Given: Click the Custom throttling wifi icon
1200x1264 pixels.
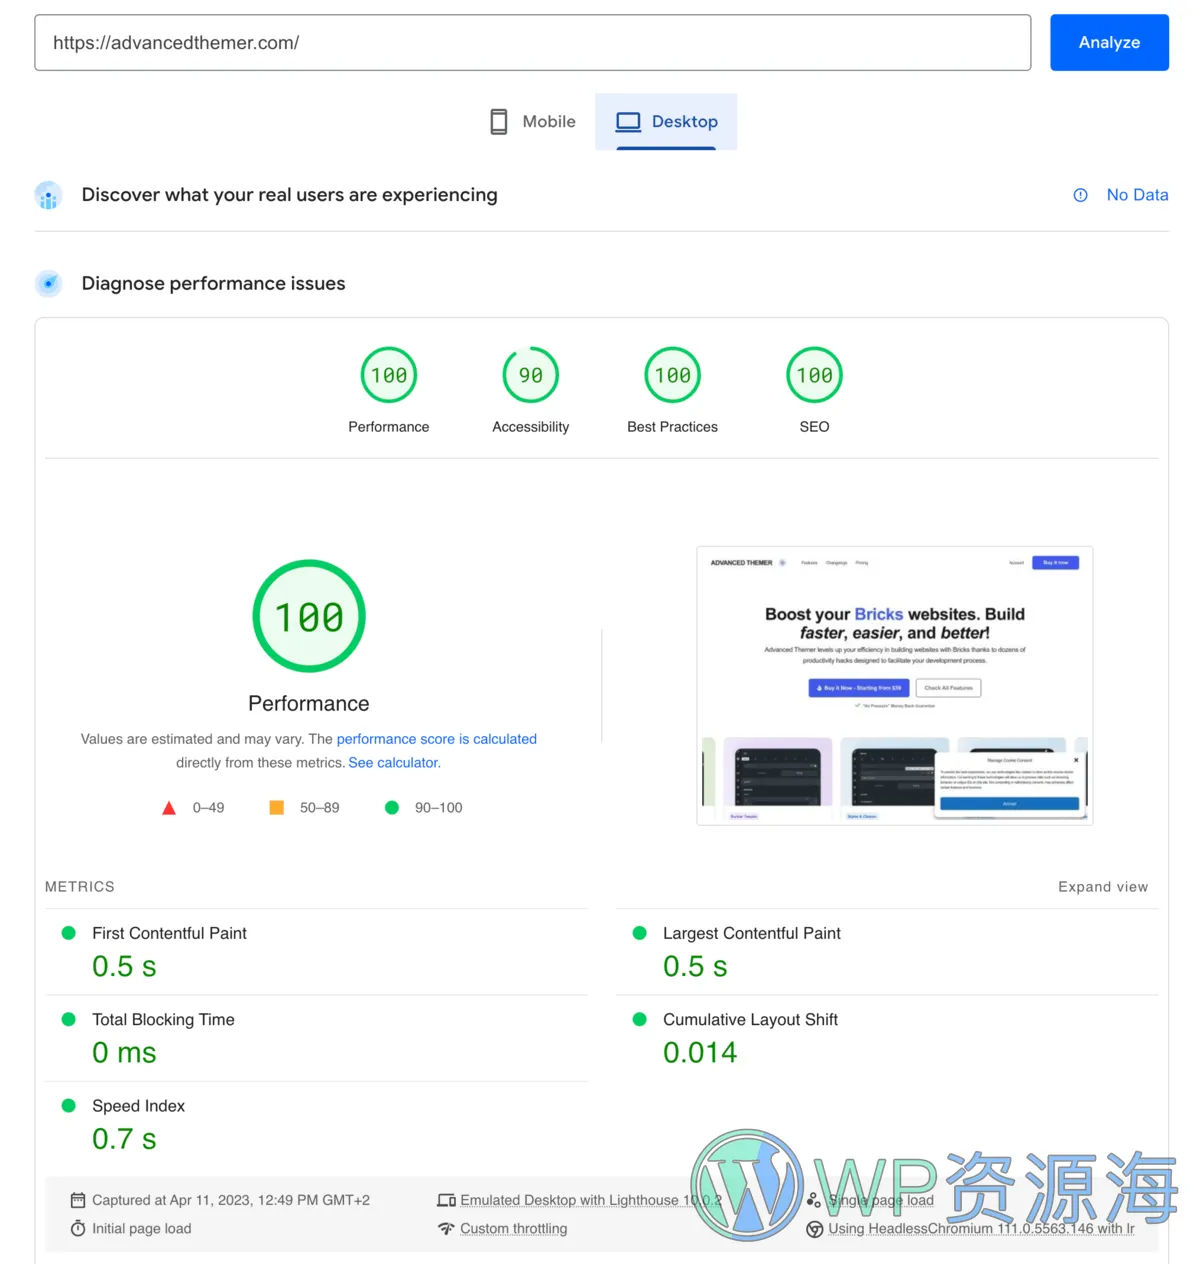Looking at the screenshot, I should [x=446, y=1228].
